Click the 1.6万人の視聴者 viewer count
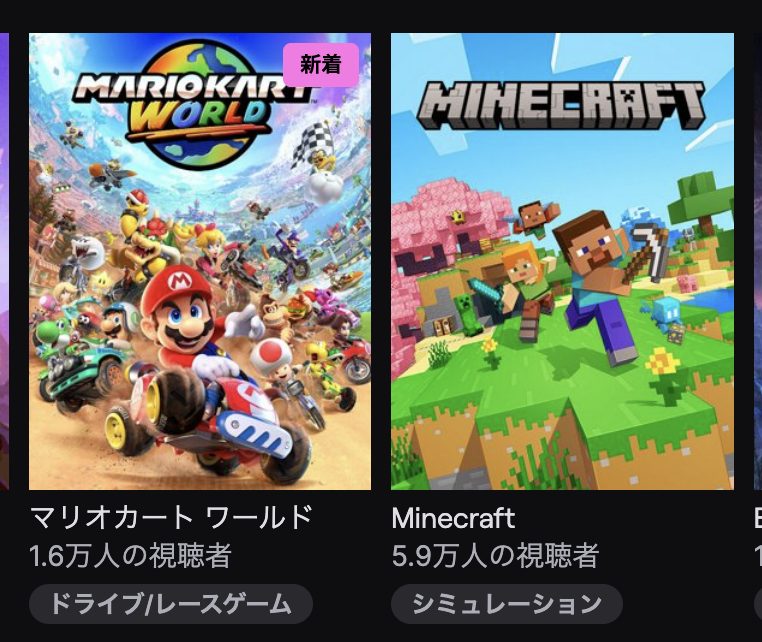Image resolution: width=762 pixels, height=642 pixels. tap(130, 556)
